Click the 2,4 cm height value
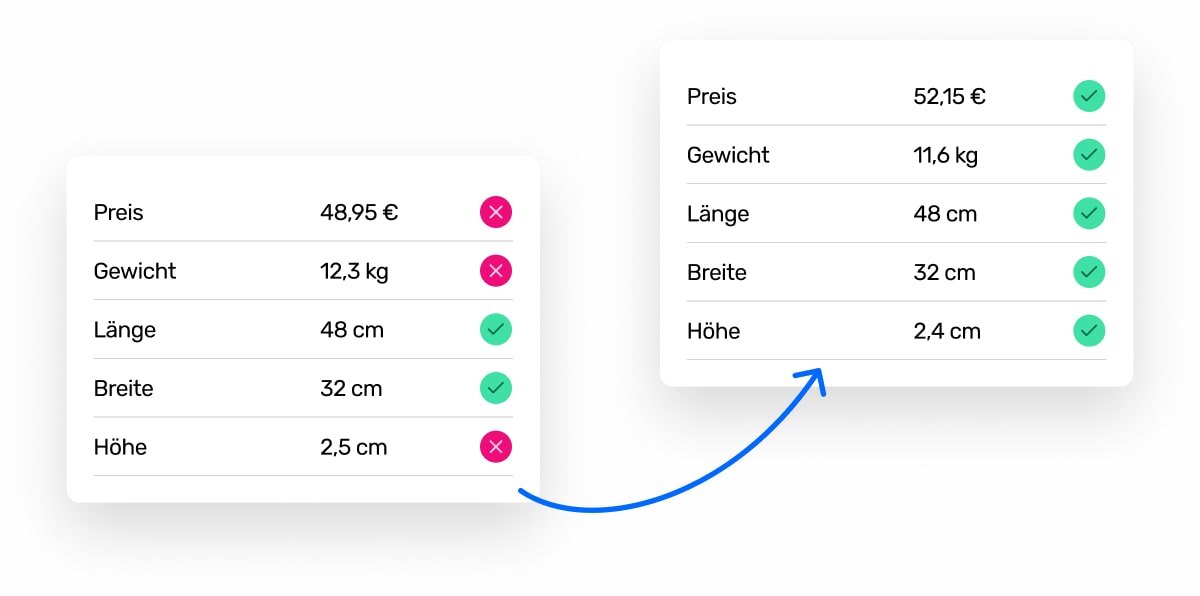Screen dimensions: 1200x596 pos(947,331)
